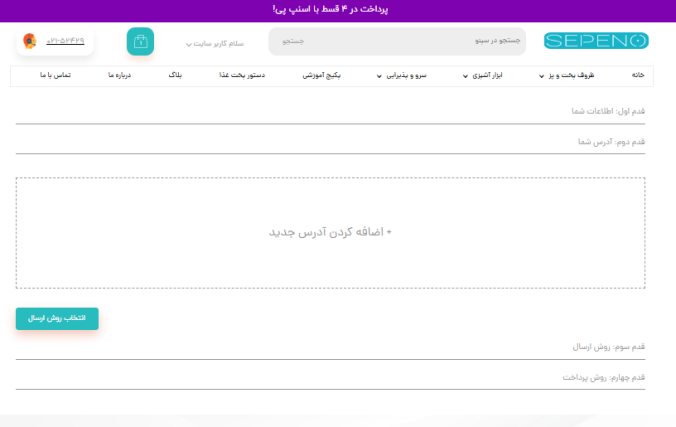Click the purple SnappPay installment banner
The width and height of the screenshot is (676, 427).
pos(338,11)
